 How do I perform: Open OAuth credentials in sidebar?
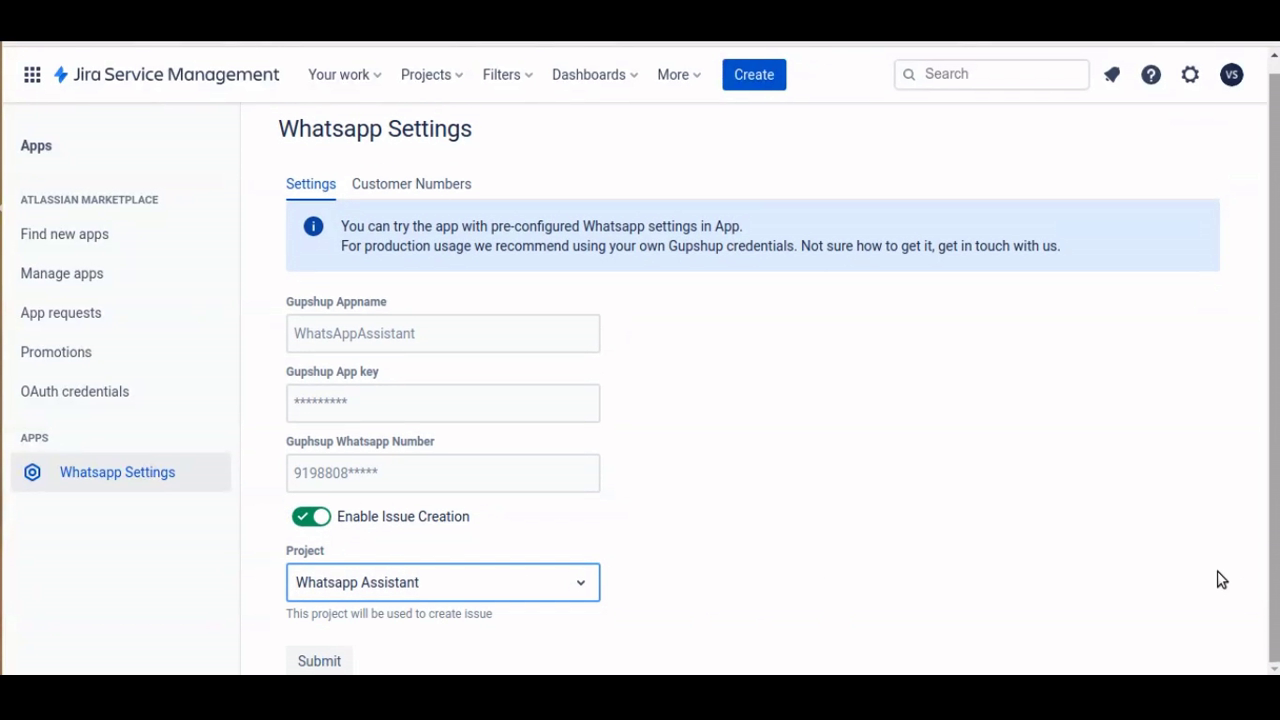75,392
